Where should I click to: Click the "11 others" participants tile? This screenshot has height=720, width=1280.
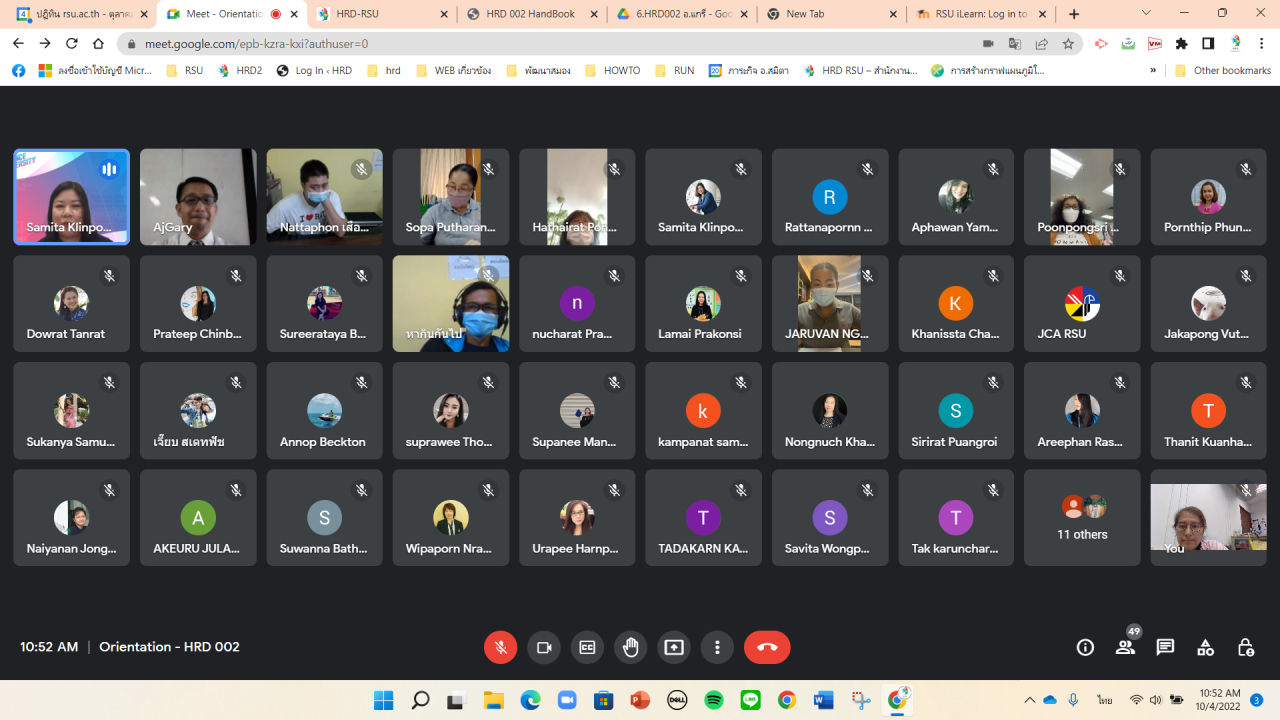[x=1082, y=518]
